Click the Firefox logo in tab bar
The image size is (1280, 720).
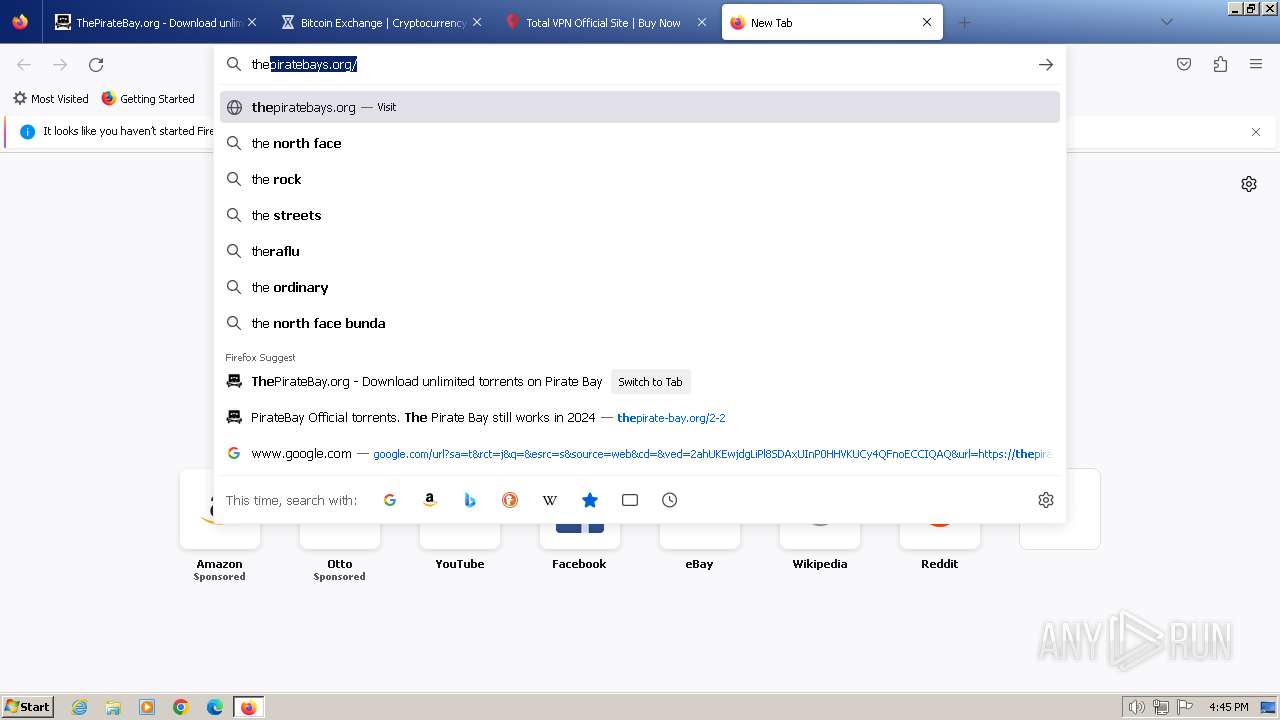click(20, 22)
